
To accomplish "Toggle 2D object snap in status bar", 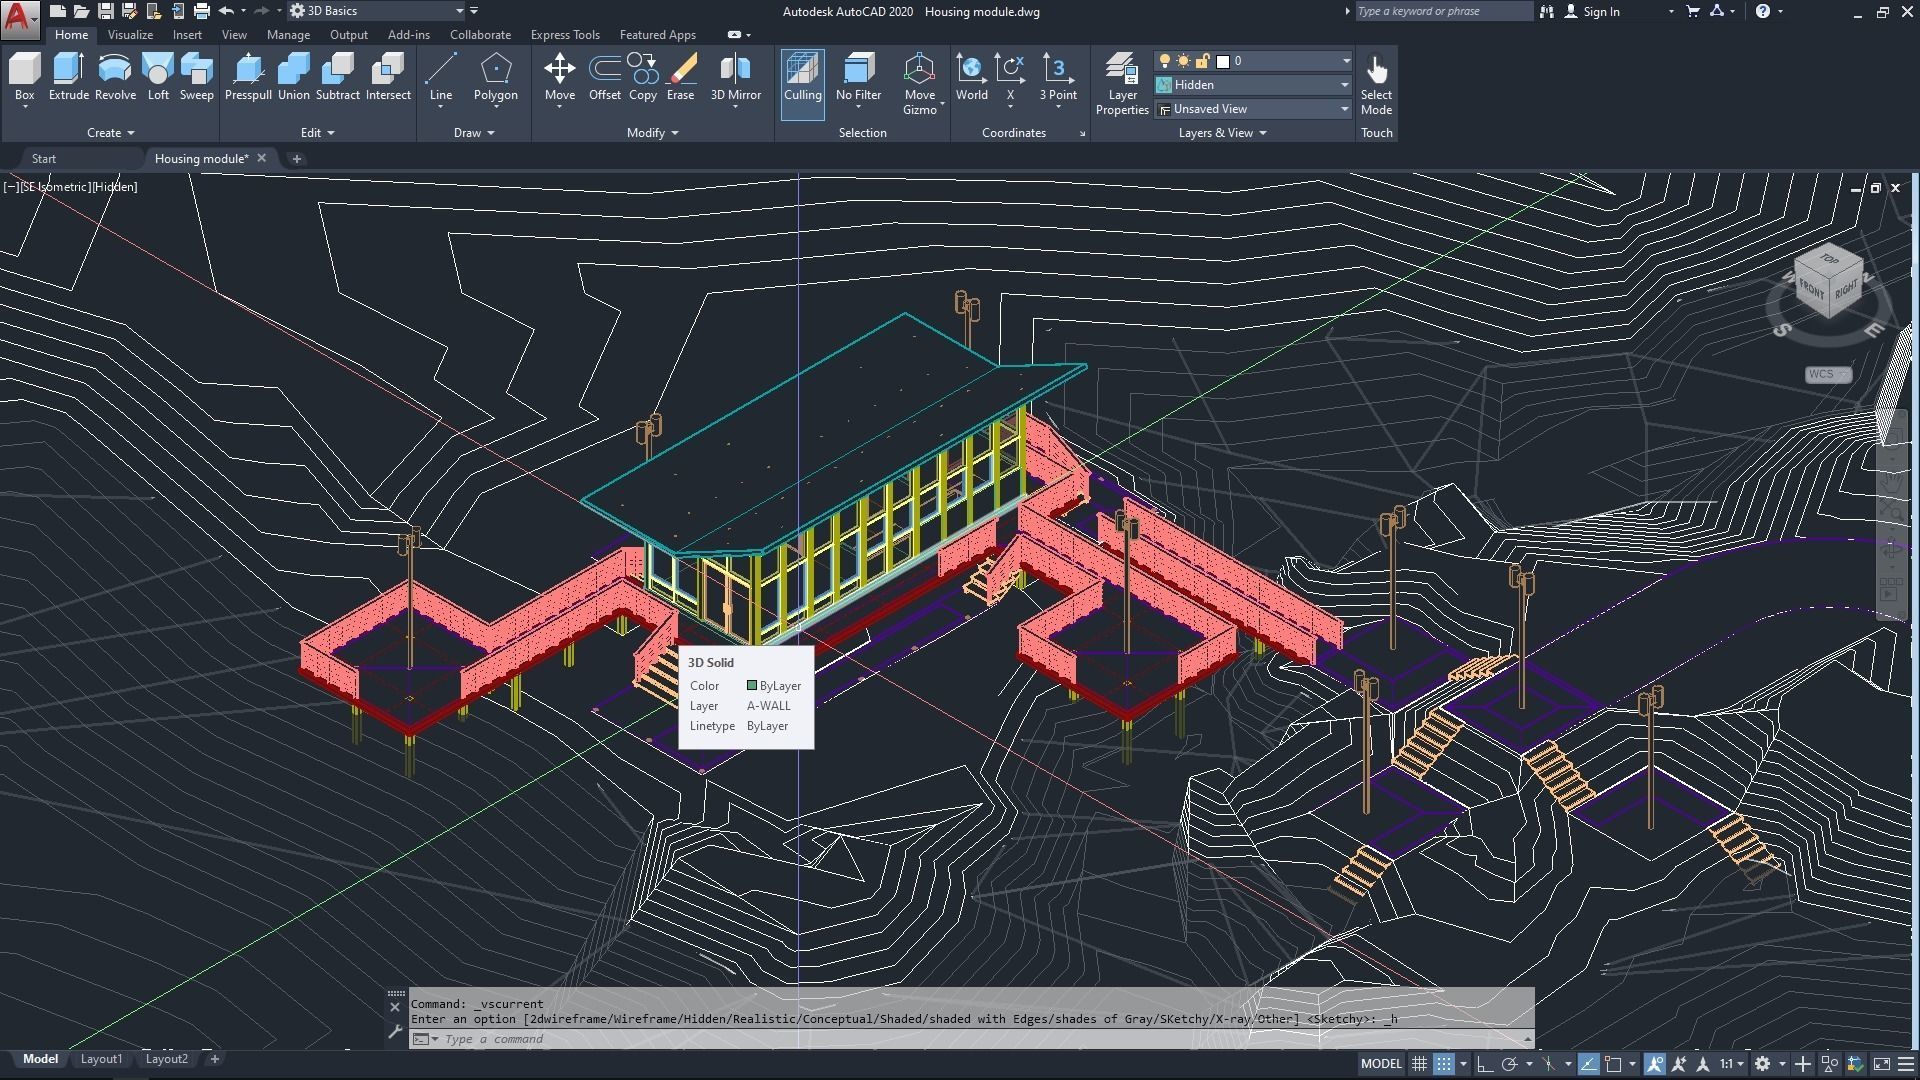I will tap(1613, 1064).
